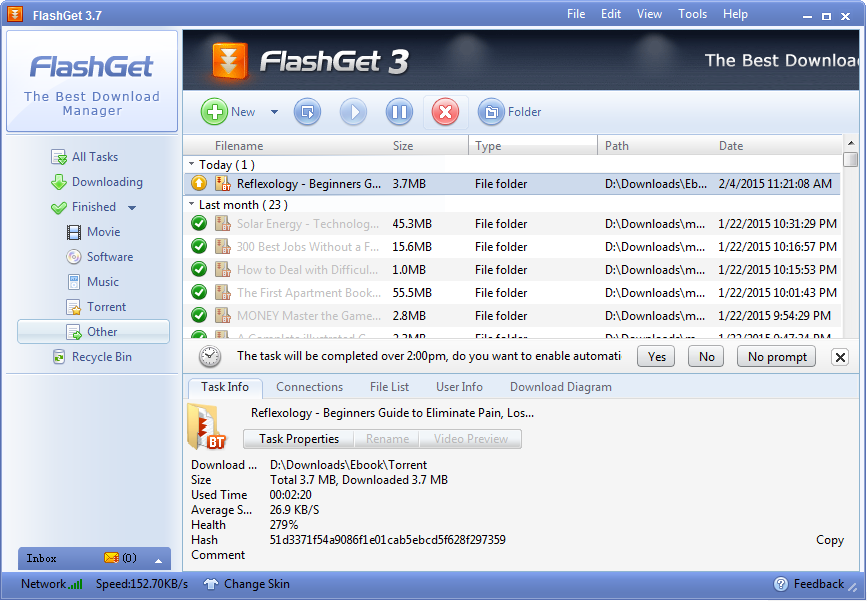This screenshot has height=601, width=867.
Task: Switch to the Task Info tab
Action: click(224, 387)
